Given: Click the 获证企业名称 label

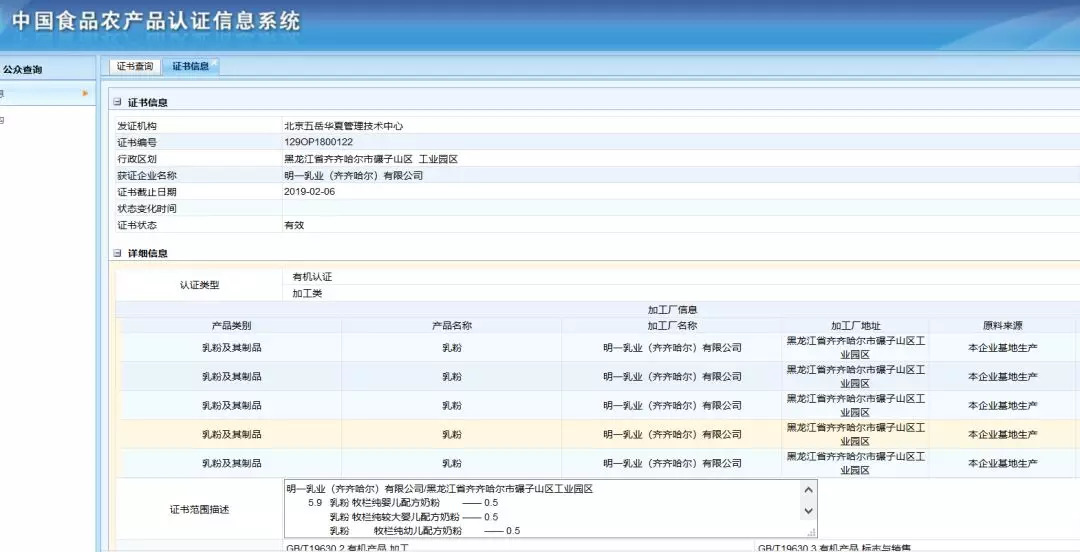Looking at the screenshot, I should (147, 176).
